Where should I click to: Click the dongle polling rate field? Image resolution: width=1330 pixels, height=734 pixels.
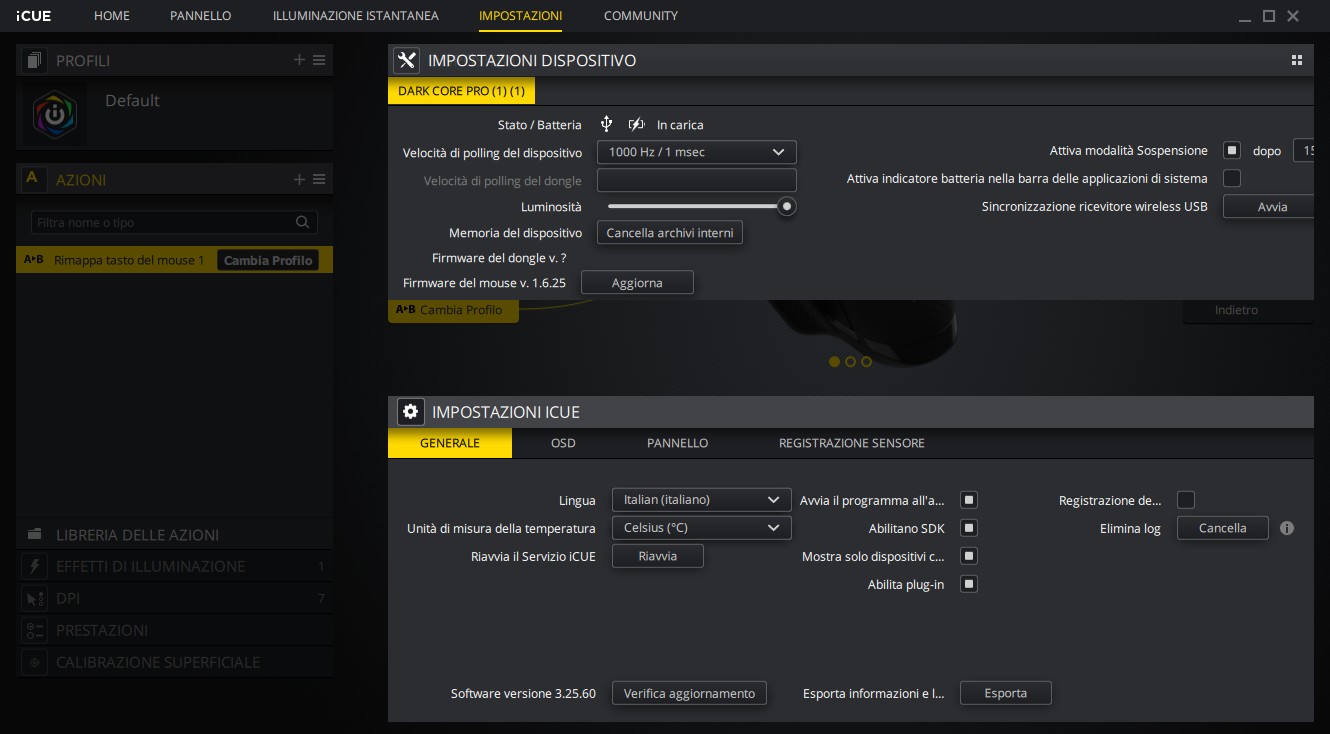pos(697,180)
